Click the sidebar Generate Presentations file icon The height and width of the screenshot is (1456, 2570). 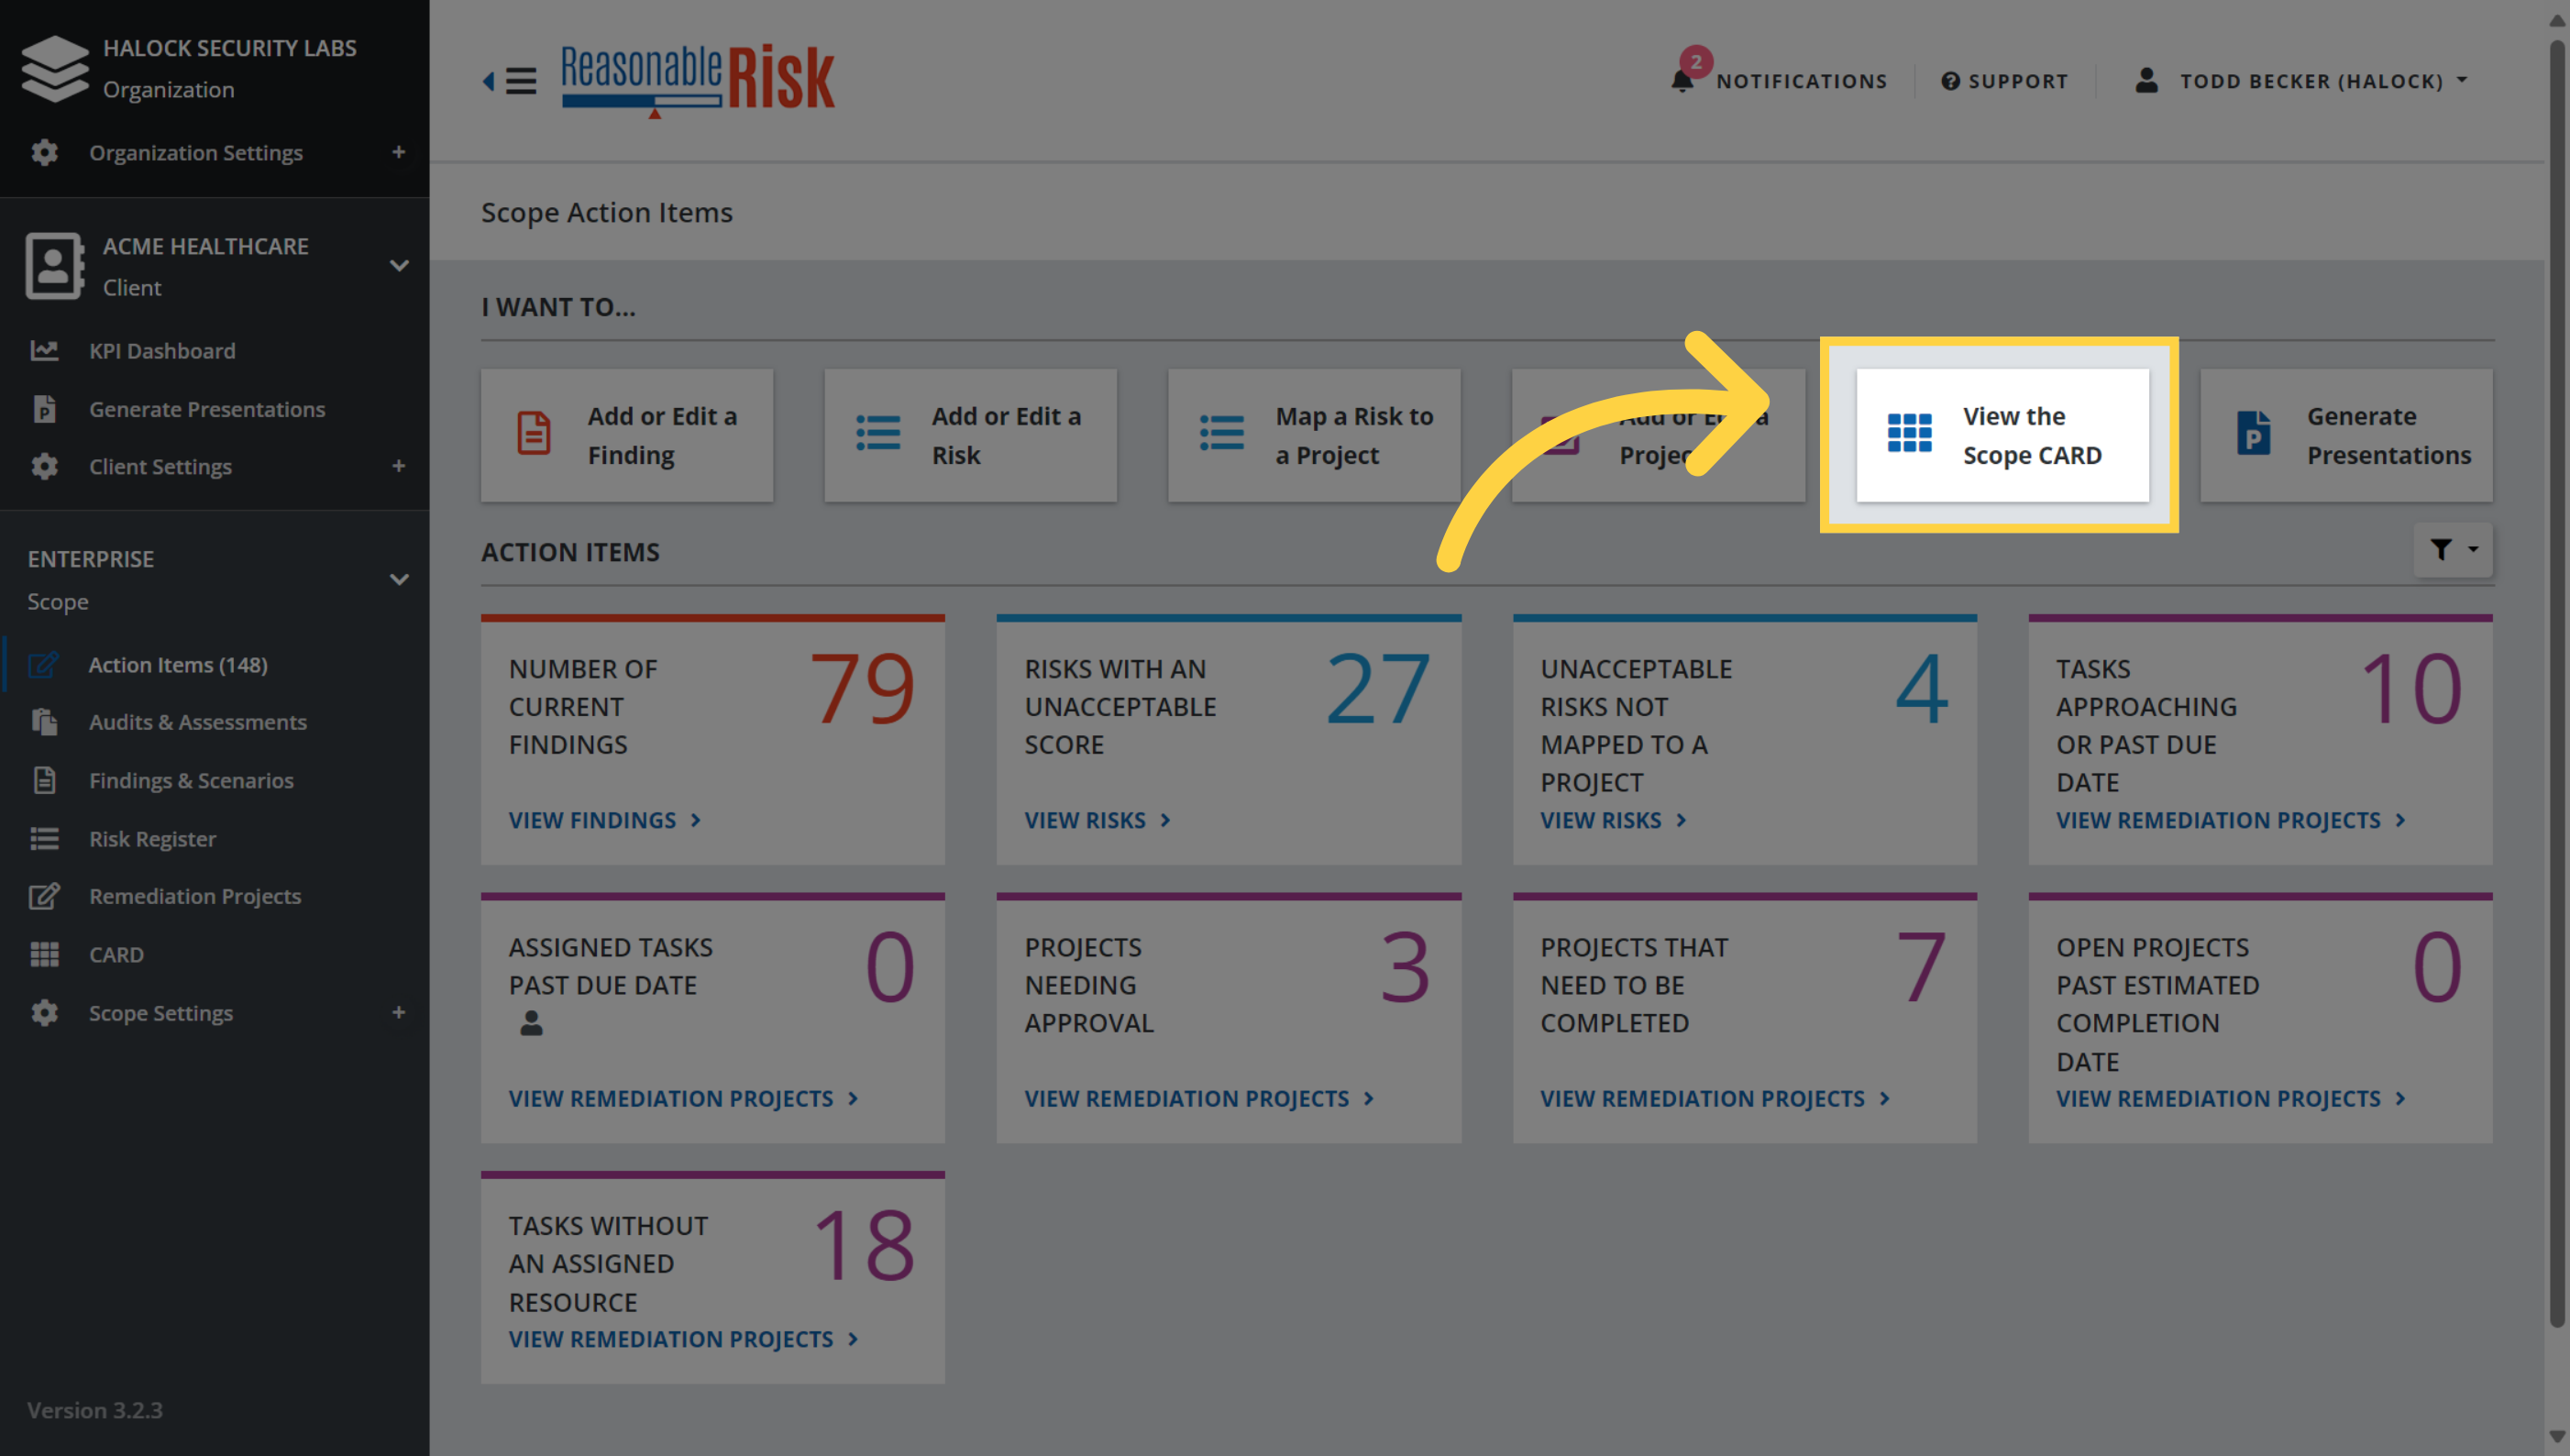tap(44, 409)
